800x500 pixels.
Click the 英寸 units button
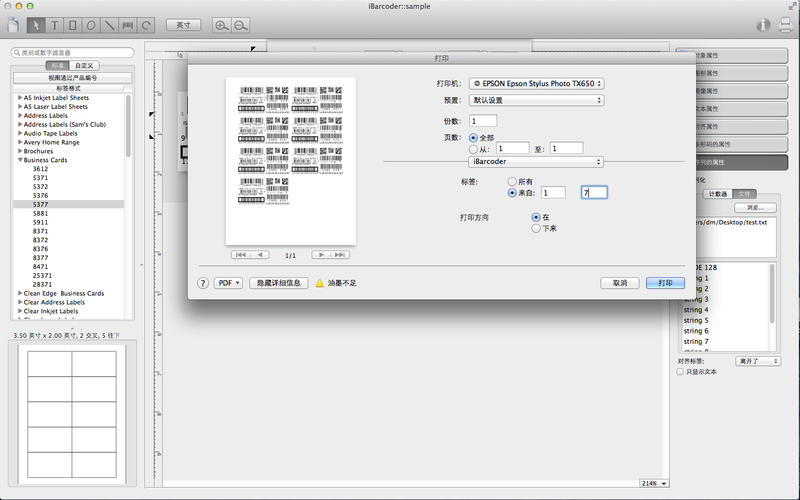click(184, 25)
